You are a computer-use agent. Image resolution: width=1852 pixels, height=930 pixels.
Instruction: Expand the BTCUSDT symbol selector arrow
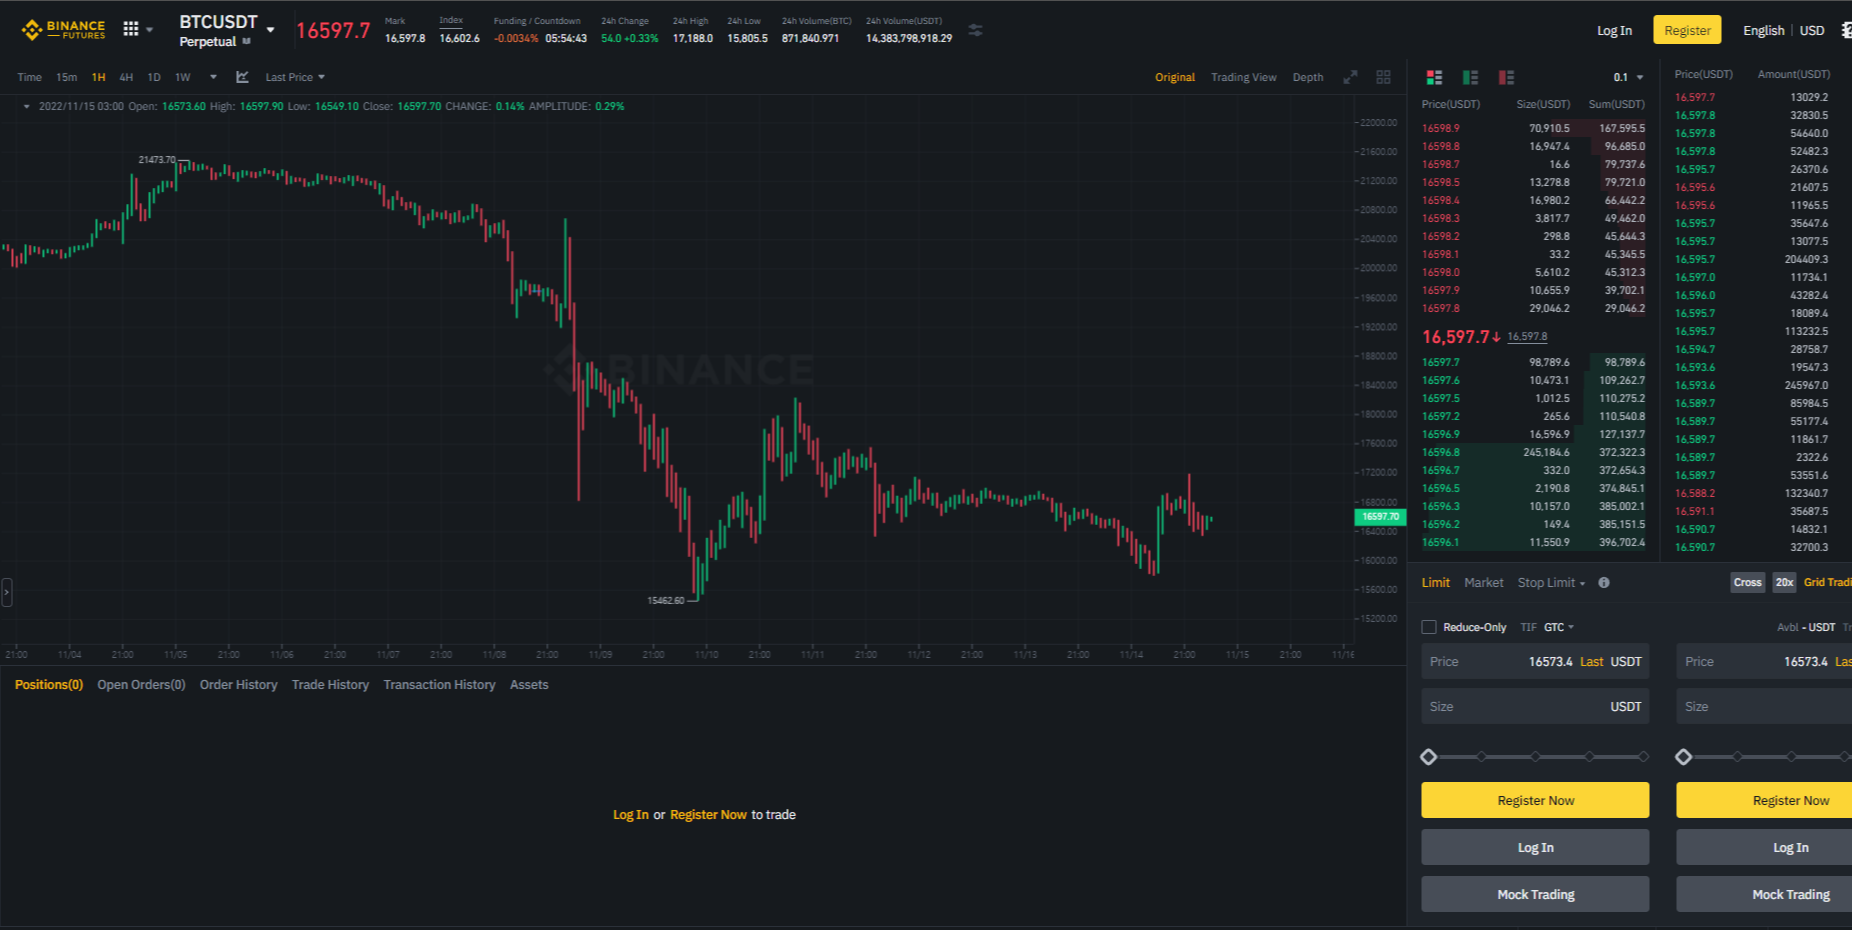click(270, 30)
